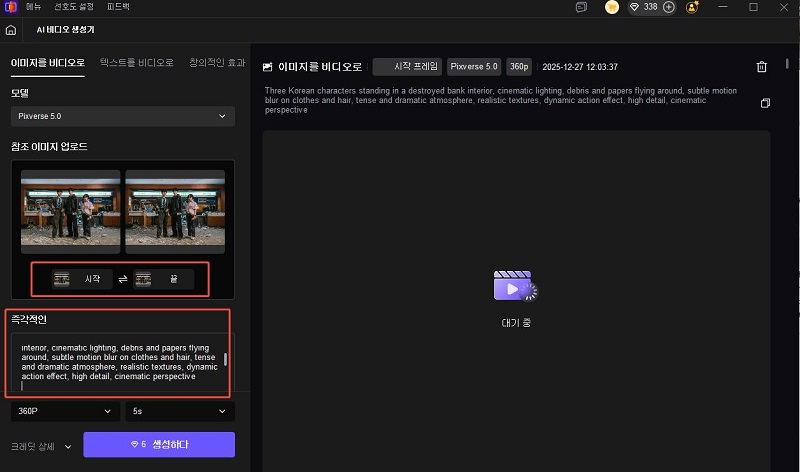The image size is (800, 472).
Task: Open the message panel icon in title bar
Action: [581, 7]
